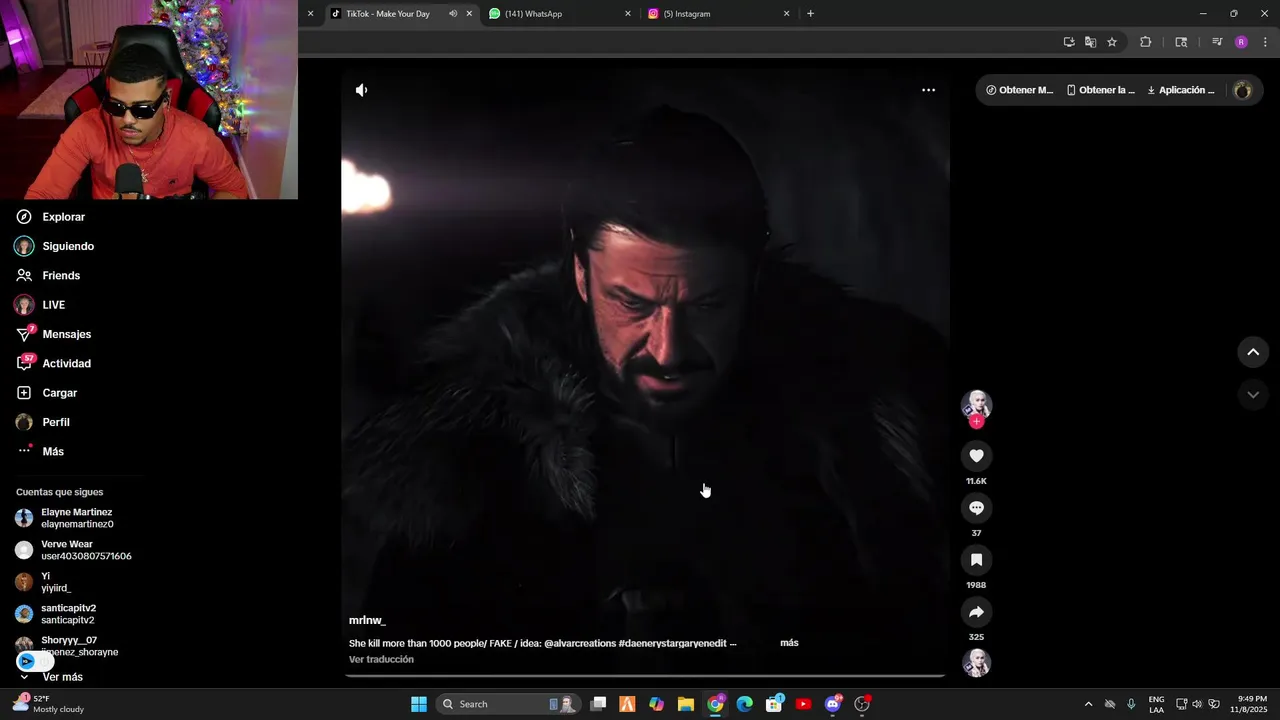Screen dimensions: 1280x720
Task: Close the Instagram browser tab
Action: (786, 14)
